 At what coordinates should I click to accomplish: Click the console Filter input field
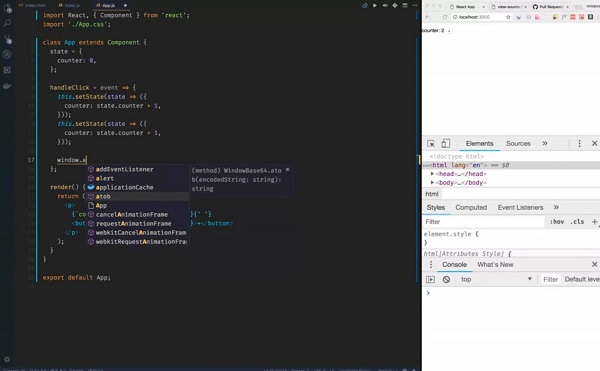(551, 279)
